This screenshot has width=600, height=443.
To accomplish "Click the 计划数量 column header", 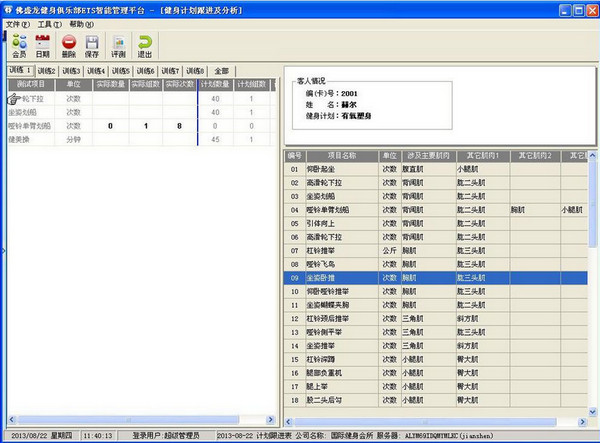I will [215, 85].
